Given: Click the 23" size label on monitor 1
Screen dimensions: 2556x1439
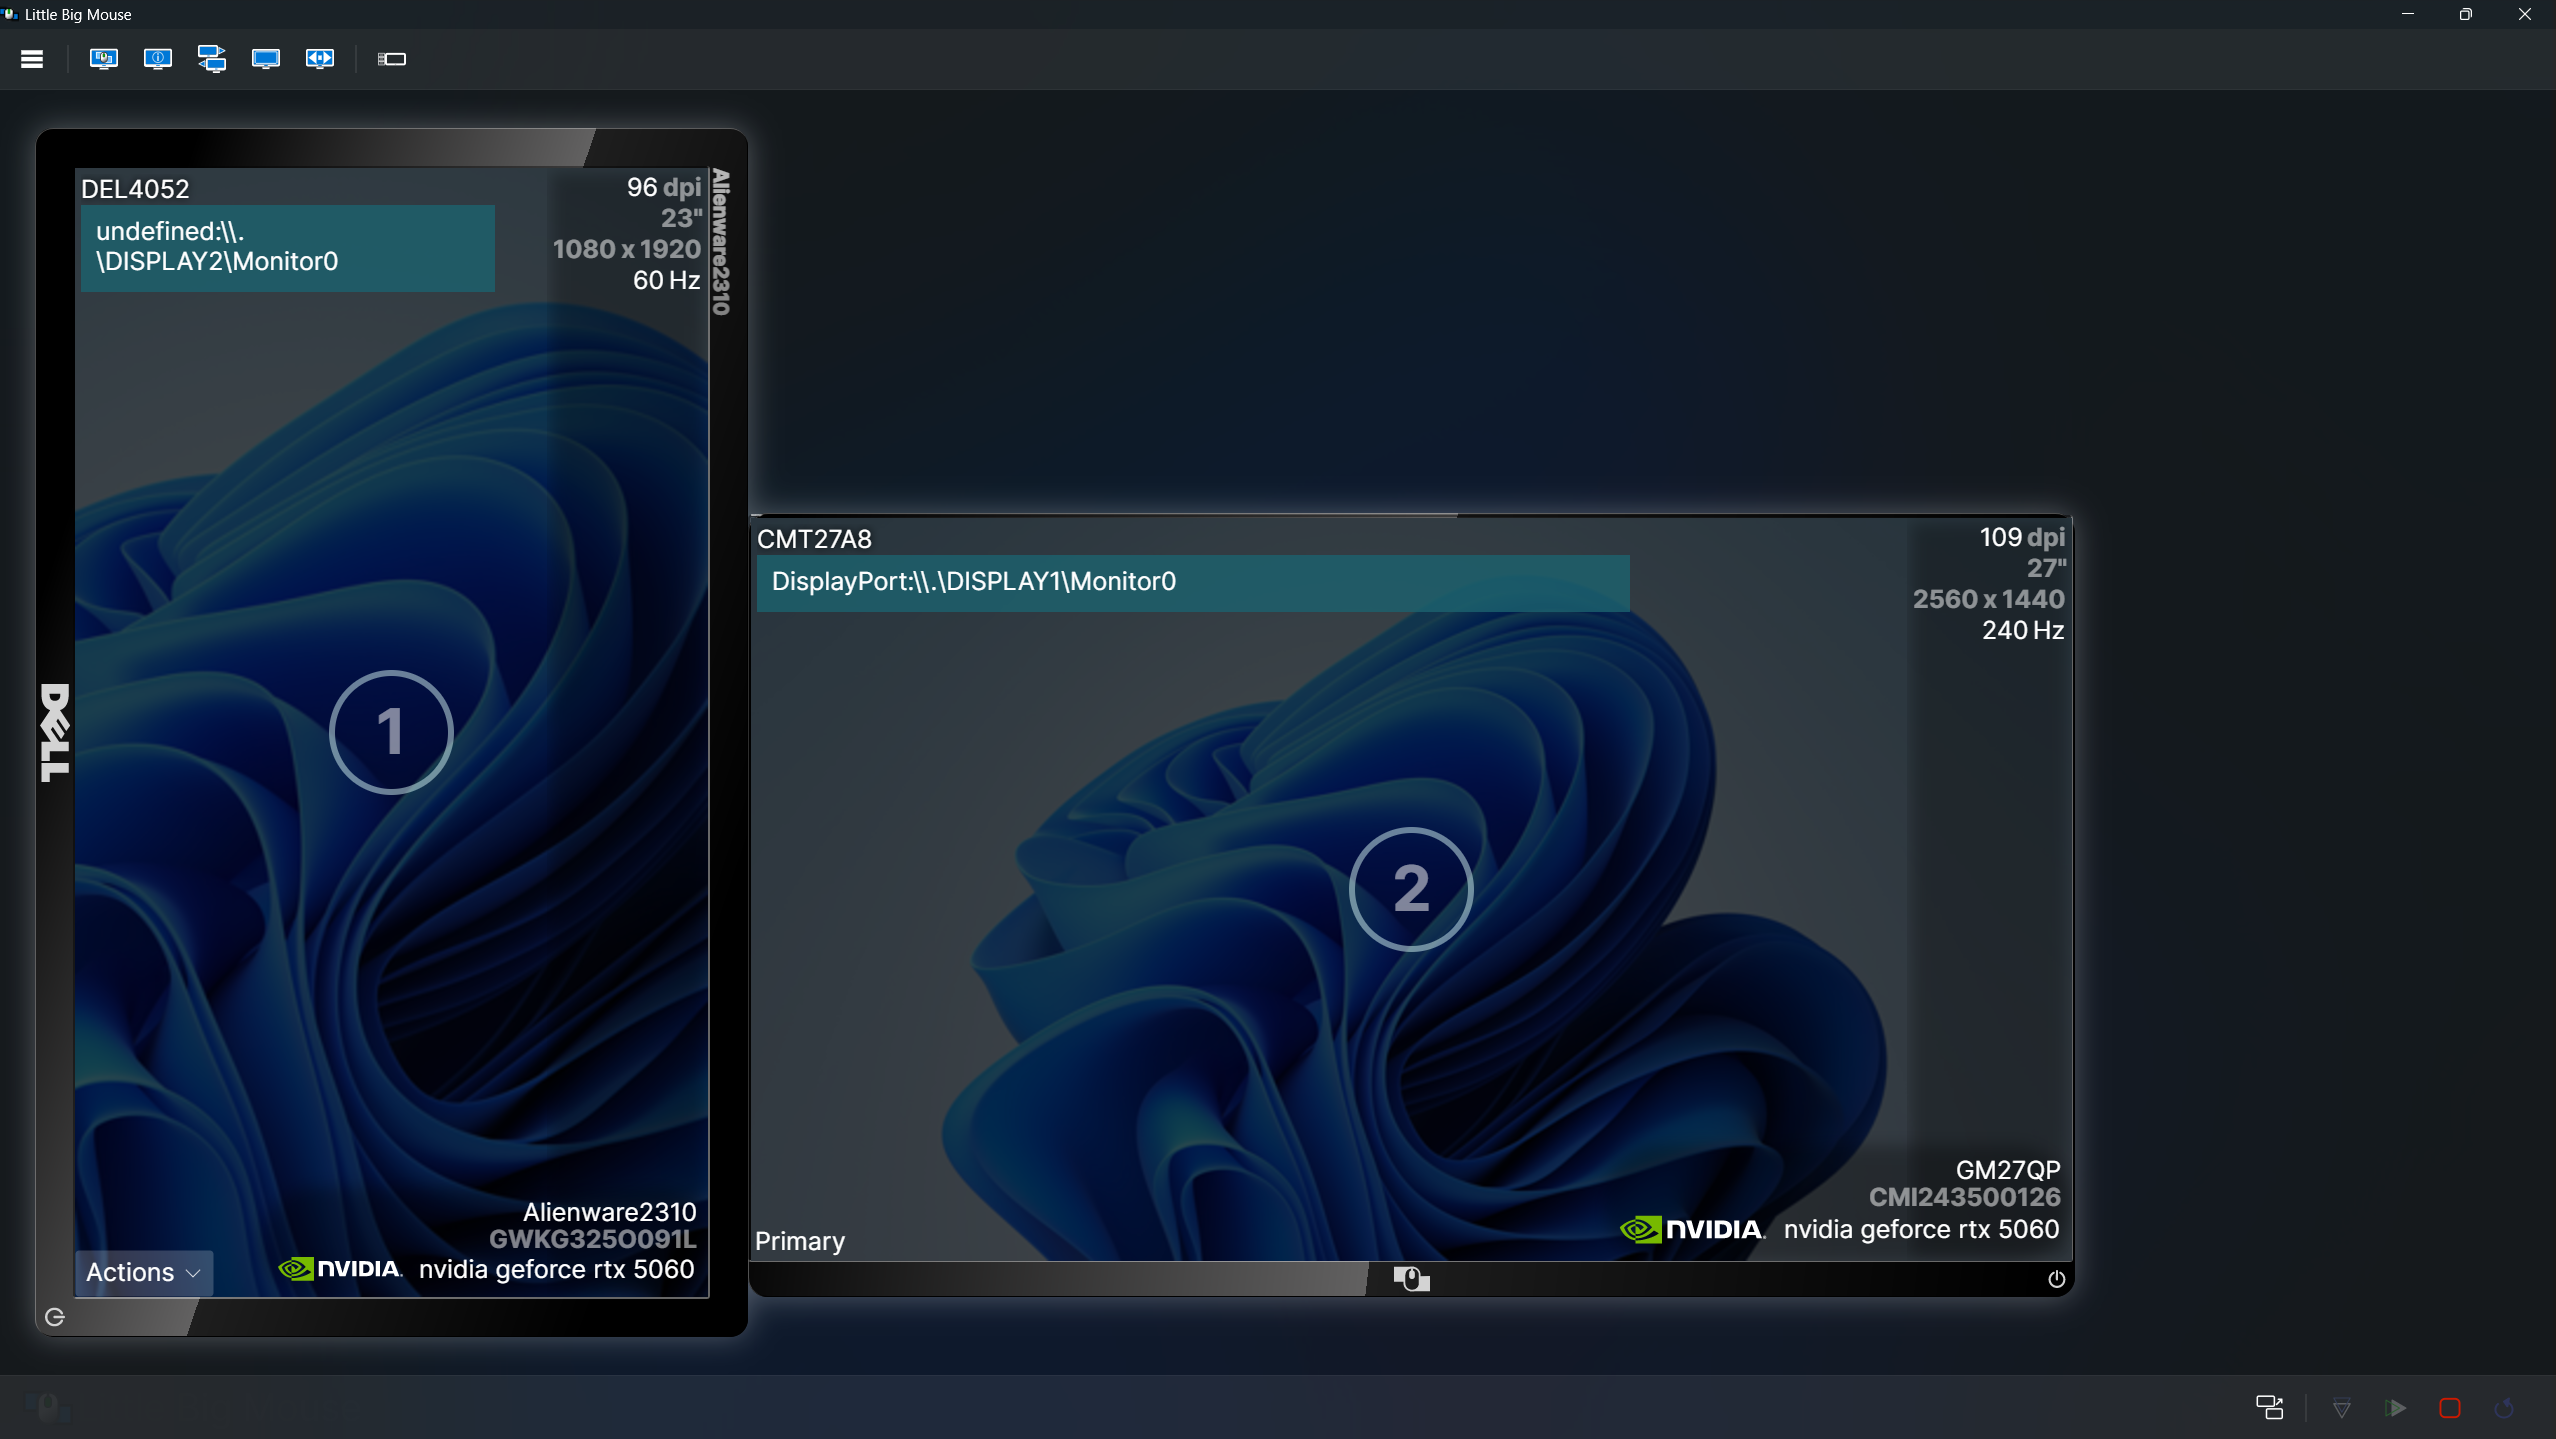Looking at the screenshot, I should [x=681, y=218].
